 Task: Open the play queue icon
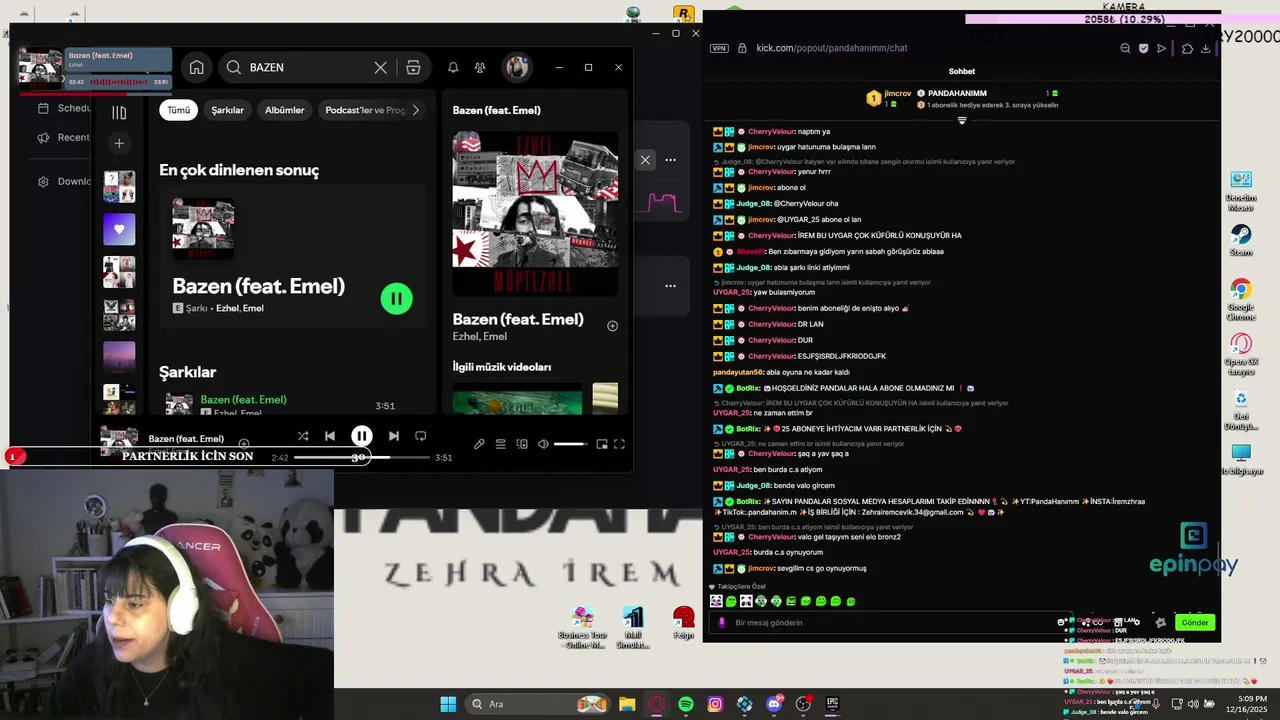pyautogui.click(x=500, y=444)
